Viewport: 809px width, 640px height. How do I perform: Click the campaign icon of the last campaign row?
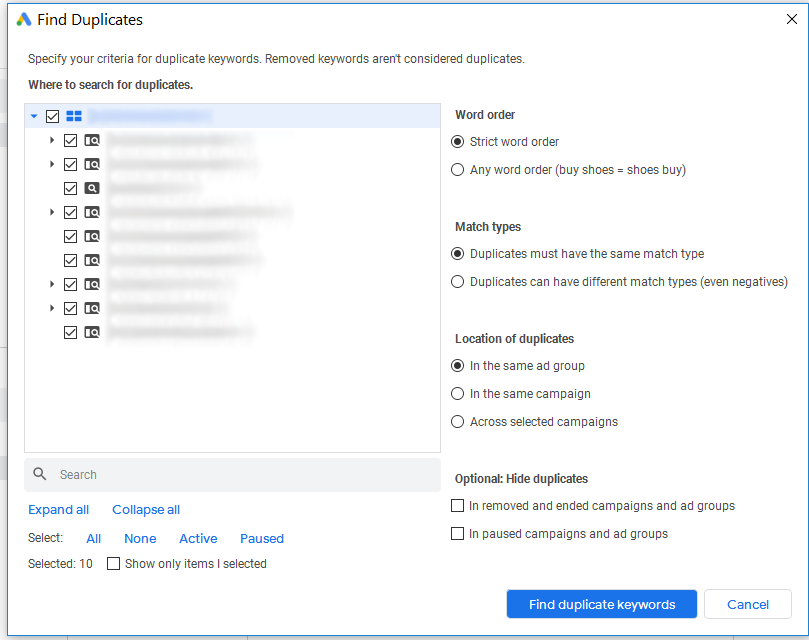(92, 332)
